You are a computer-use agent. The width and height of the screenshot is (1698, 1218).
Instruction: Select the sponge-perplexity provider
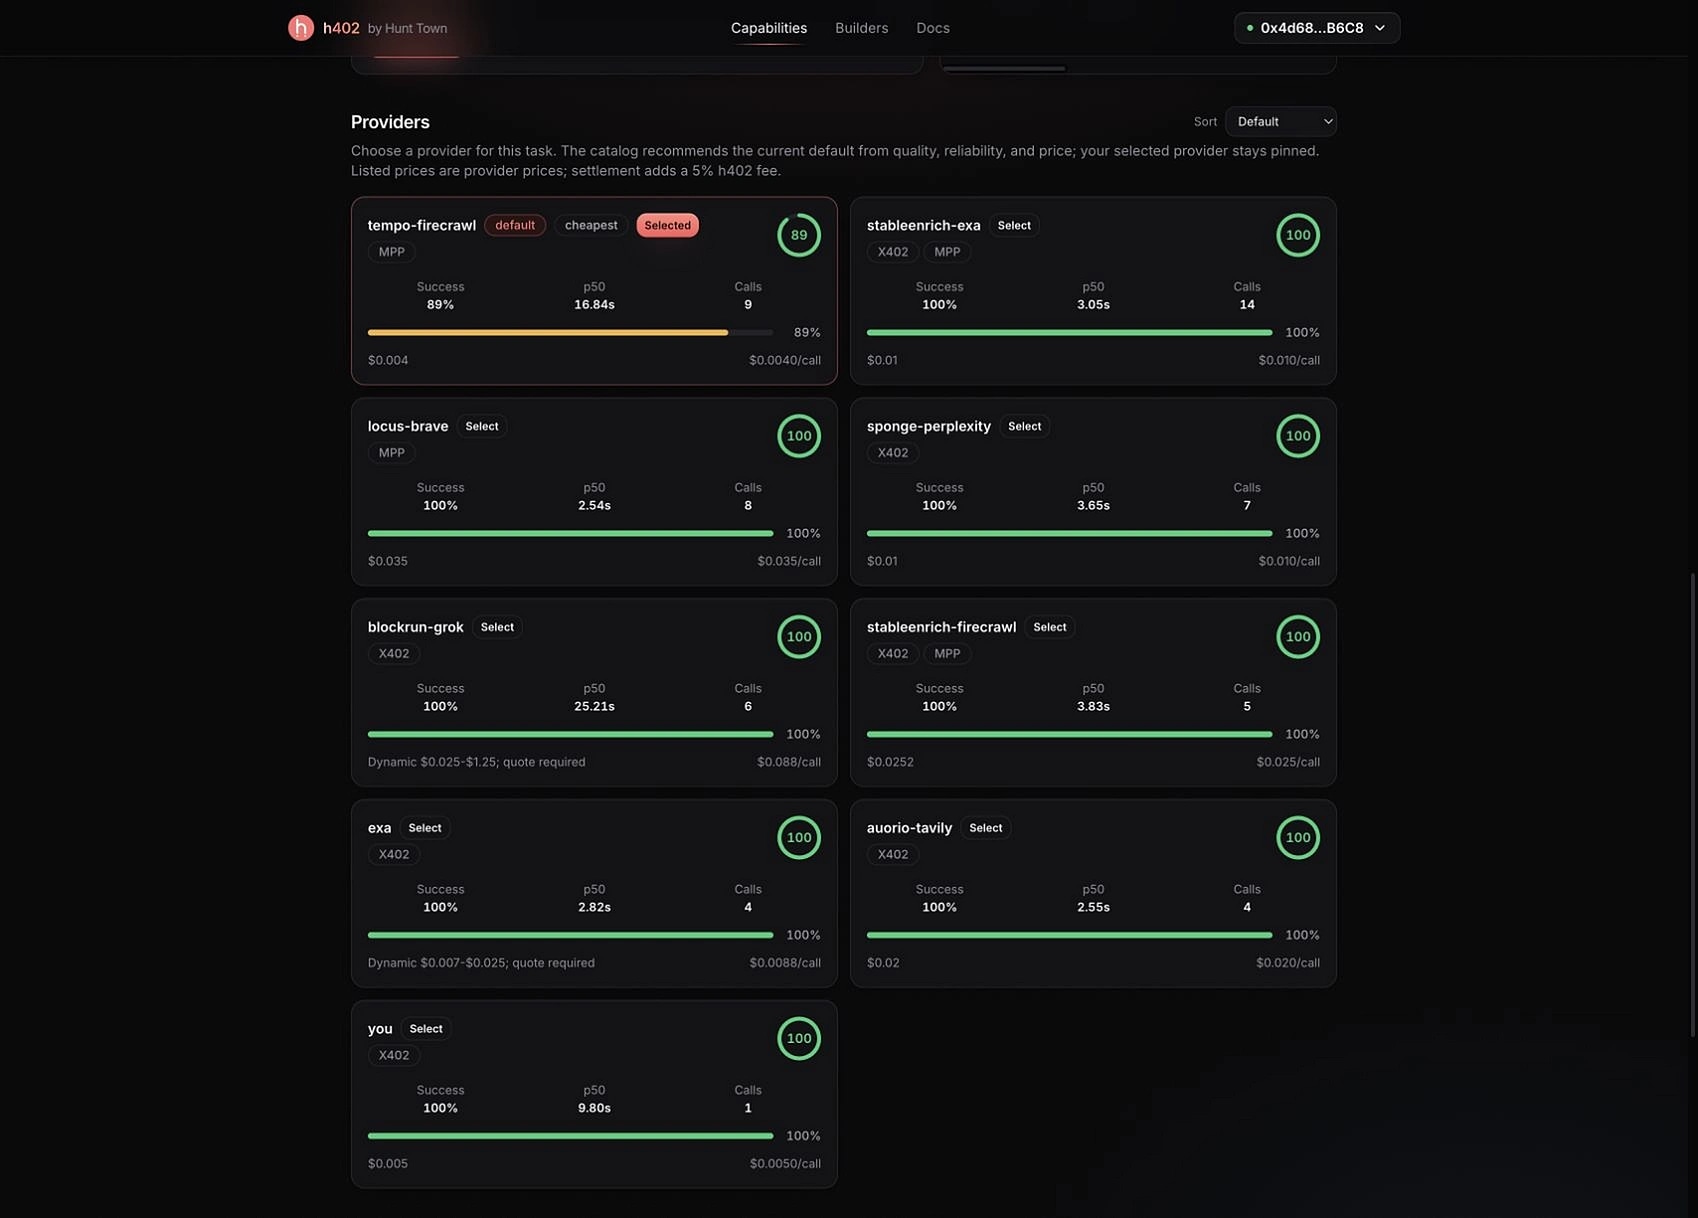pyautogui.click(x=1024, y=427)
